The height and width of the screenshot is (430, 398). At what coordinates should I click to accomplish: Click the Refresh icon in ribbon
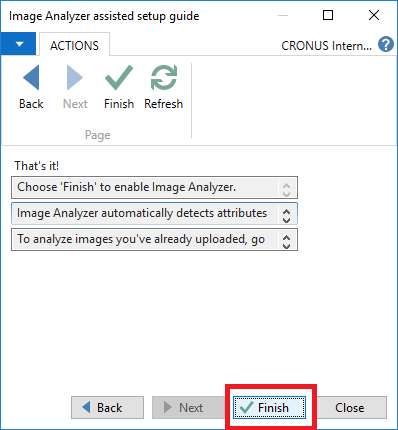point(164,78)
